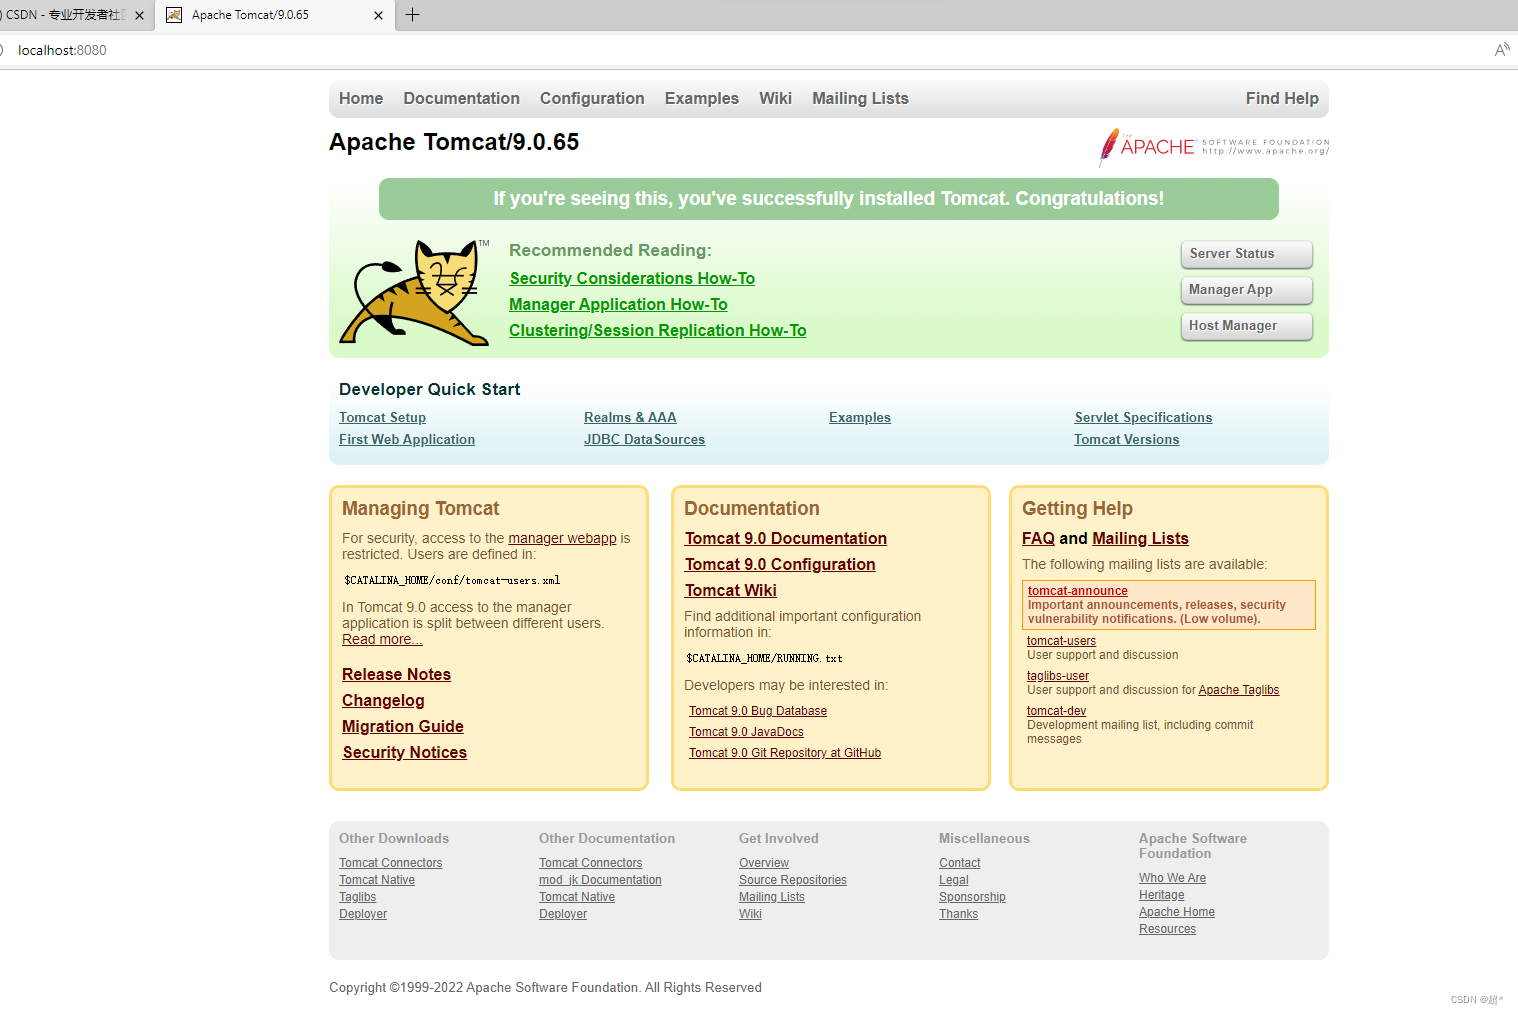This screenshot has height=1014, width=1518.
Task: Open Who We Are link
Action: 1172,878
